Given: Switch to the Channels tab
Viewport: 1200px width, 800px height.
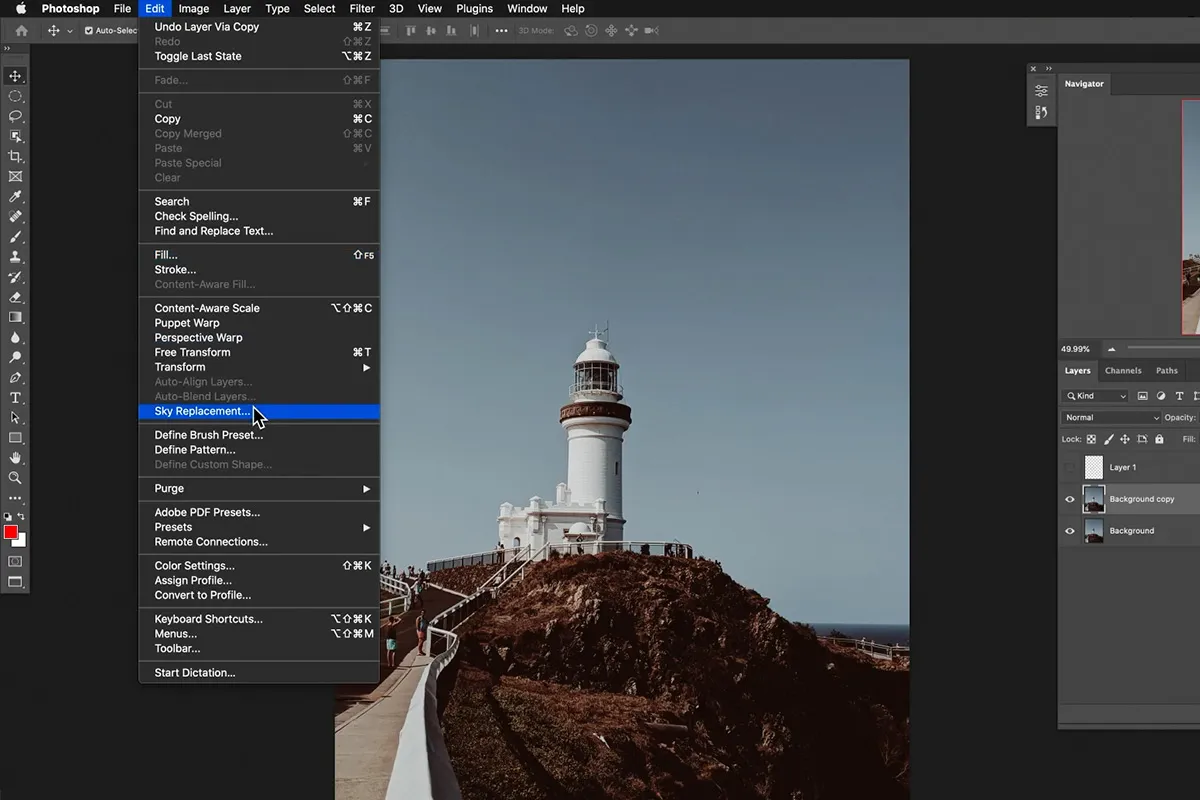Looking at the screenshot, I should point(1122,370).
